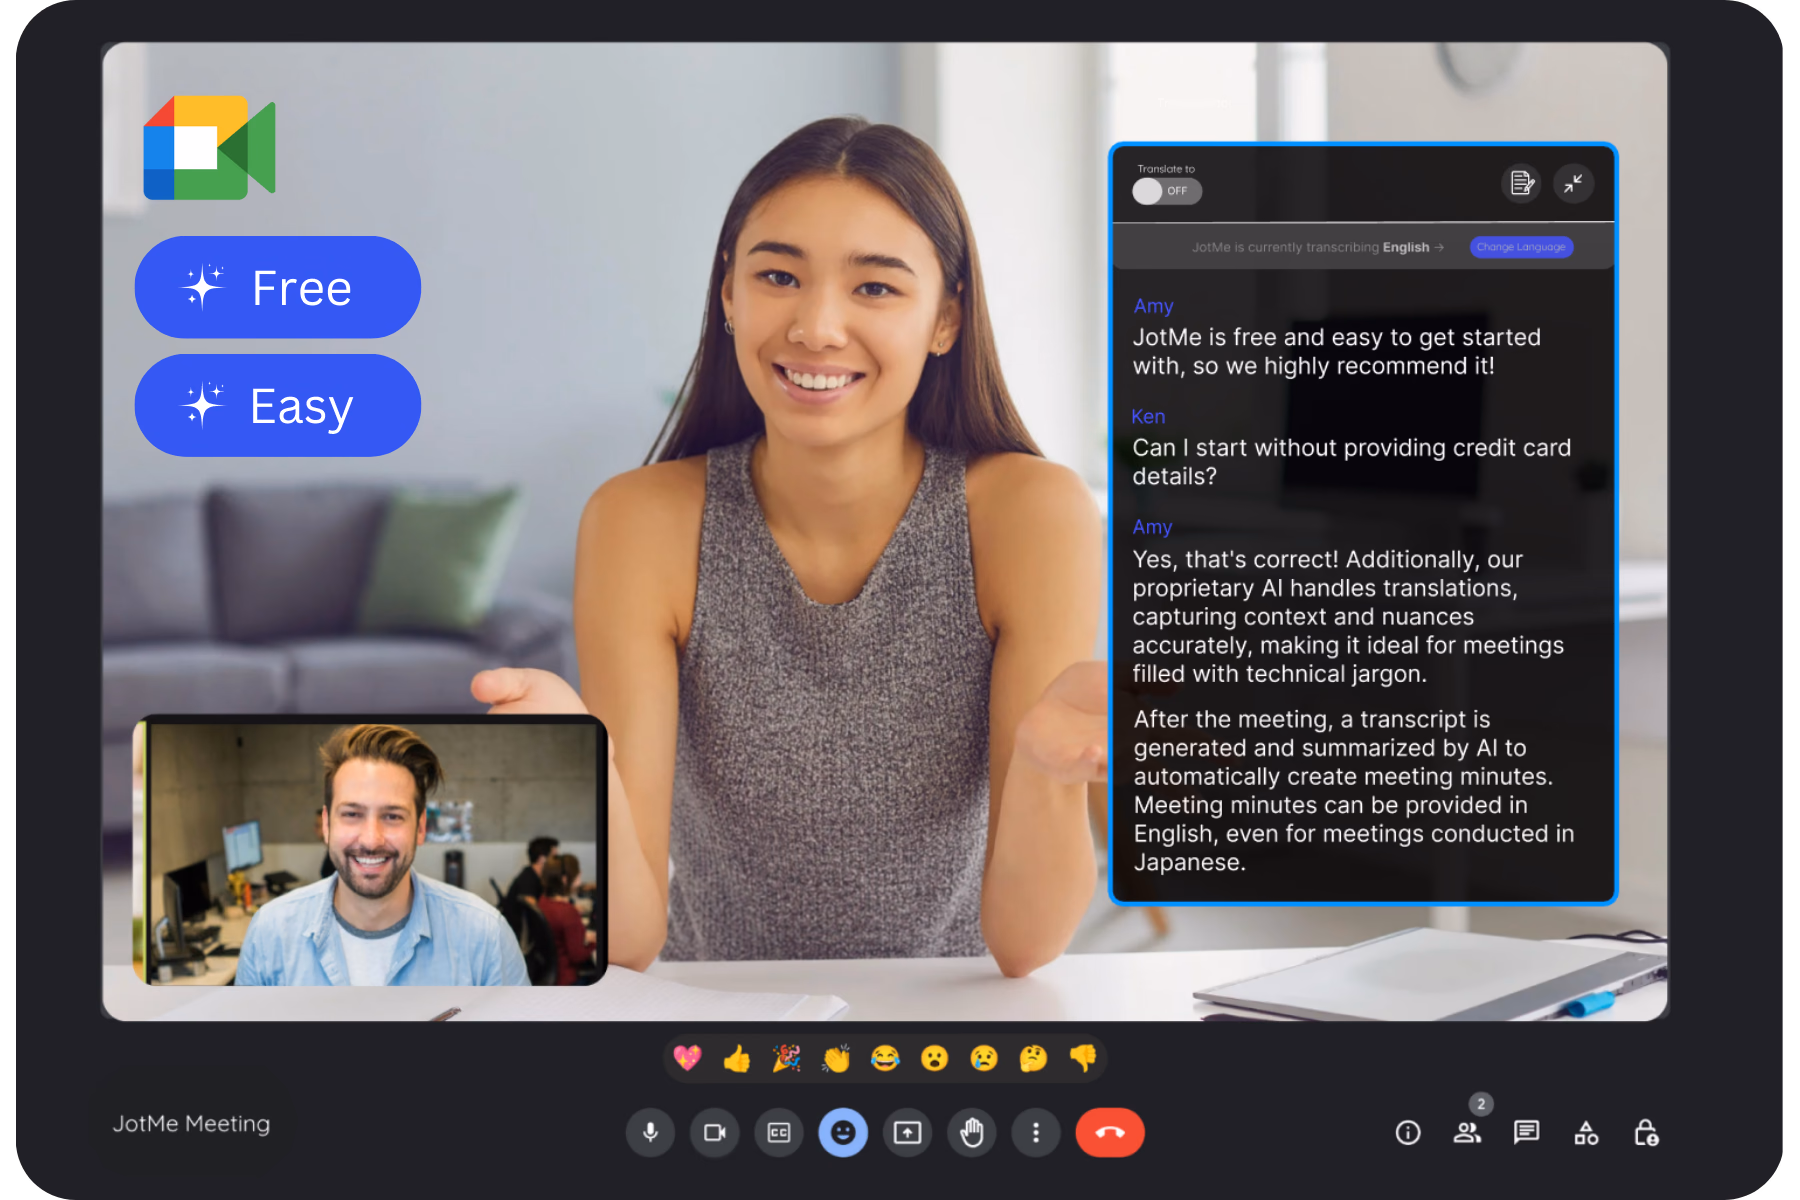Click the Easy badge
The height and width of the screenshot is (1200, 1800).
pos(278,406)
